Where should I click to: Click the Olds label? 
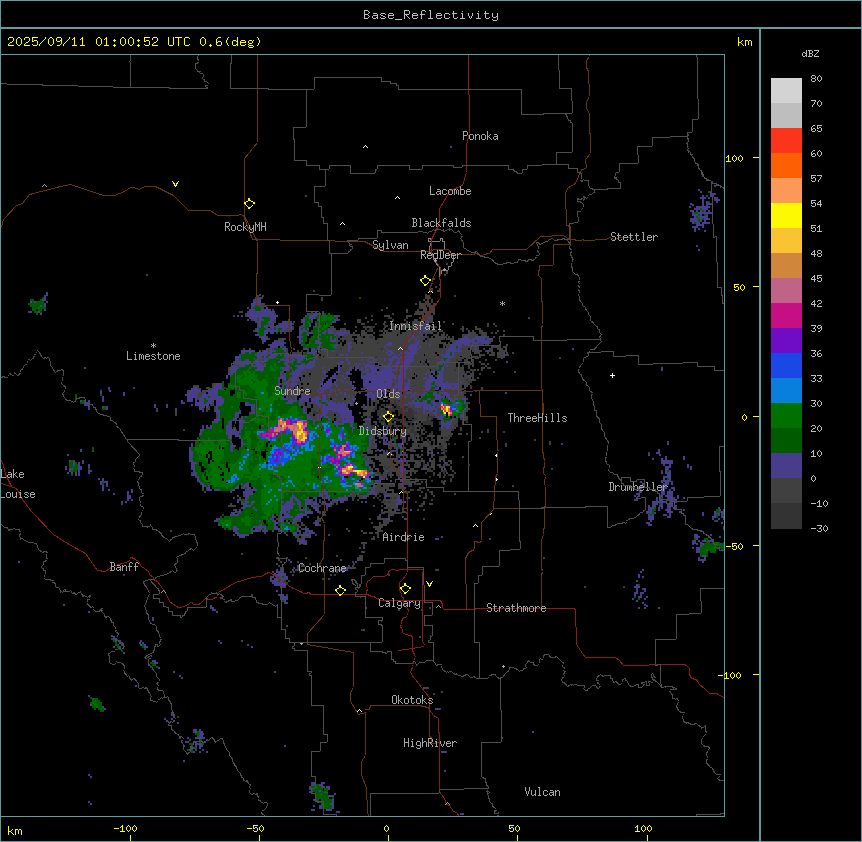pyautogui.click(x=388, y=394)
